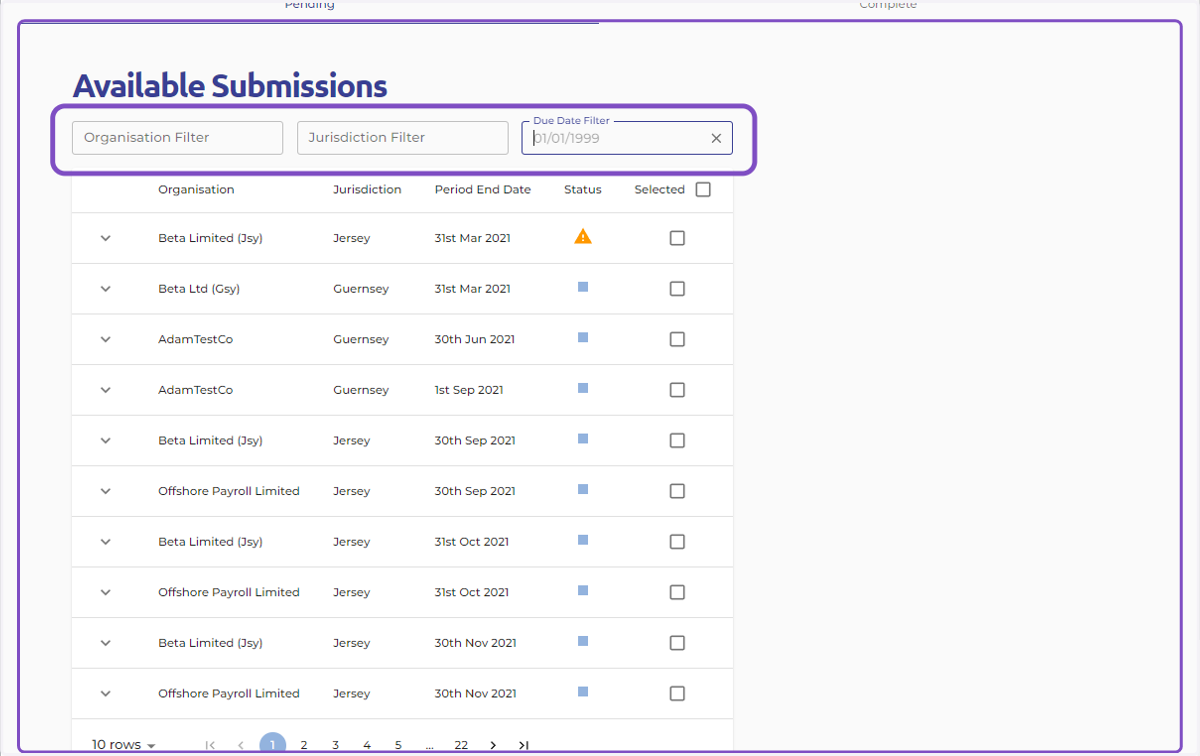Image resolution: width=1200 pixels, height=756 pixels.
Task: Click the Jurisdiction column header
Action: click(x=367, y=189)
